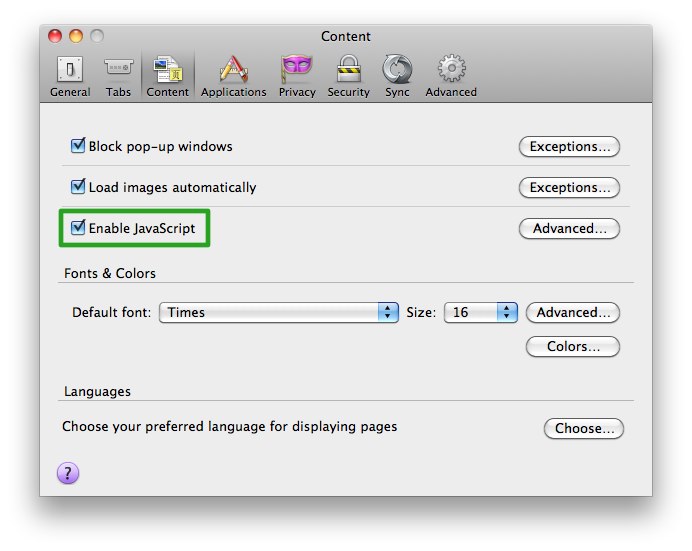Toggle Load images automatically checkbox

78,186
